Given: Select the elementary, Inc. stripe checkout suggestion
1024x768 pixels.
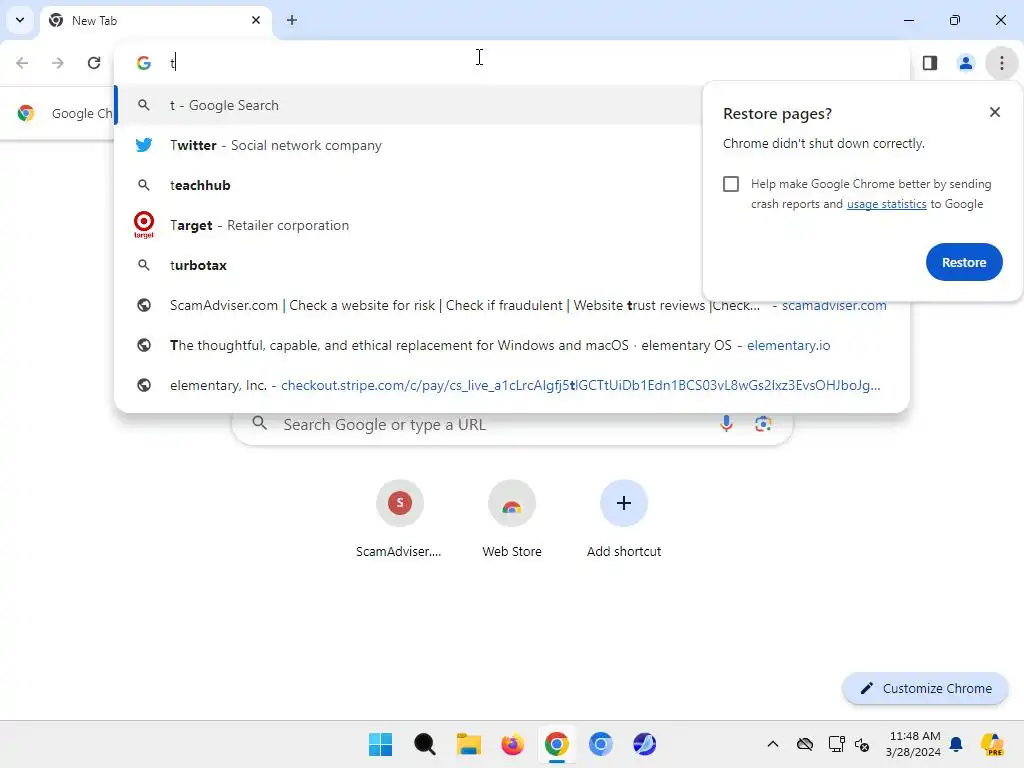Looking at the screenshot, I should (512, 385).
